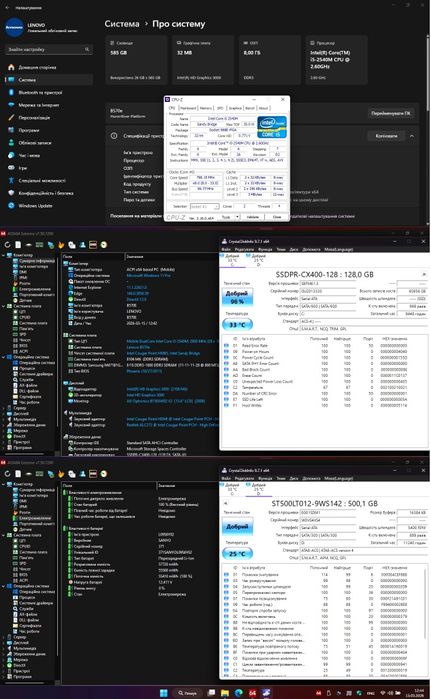
Task: Open the AIDA64 red 64 taskbar icon
Action: pos(252,693)
